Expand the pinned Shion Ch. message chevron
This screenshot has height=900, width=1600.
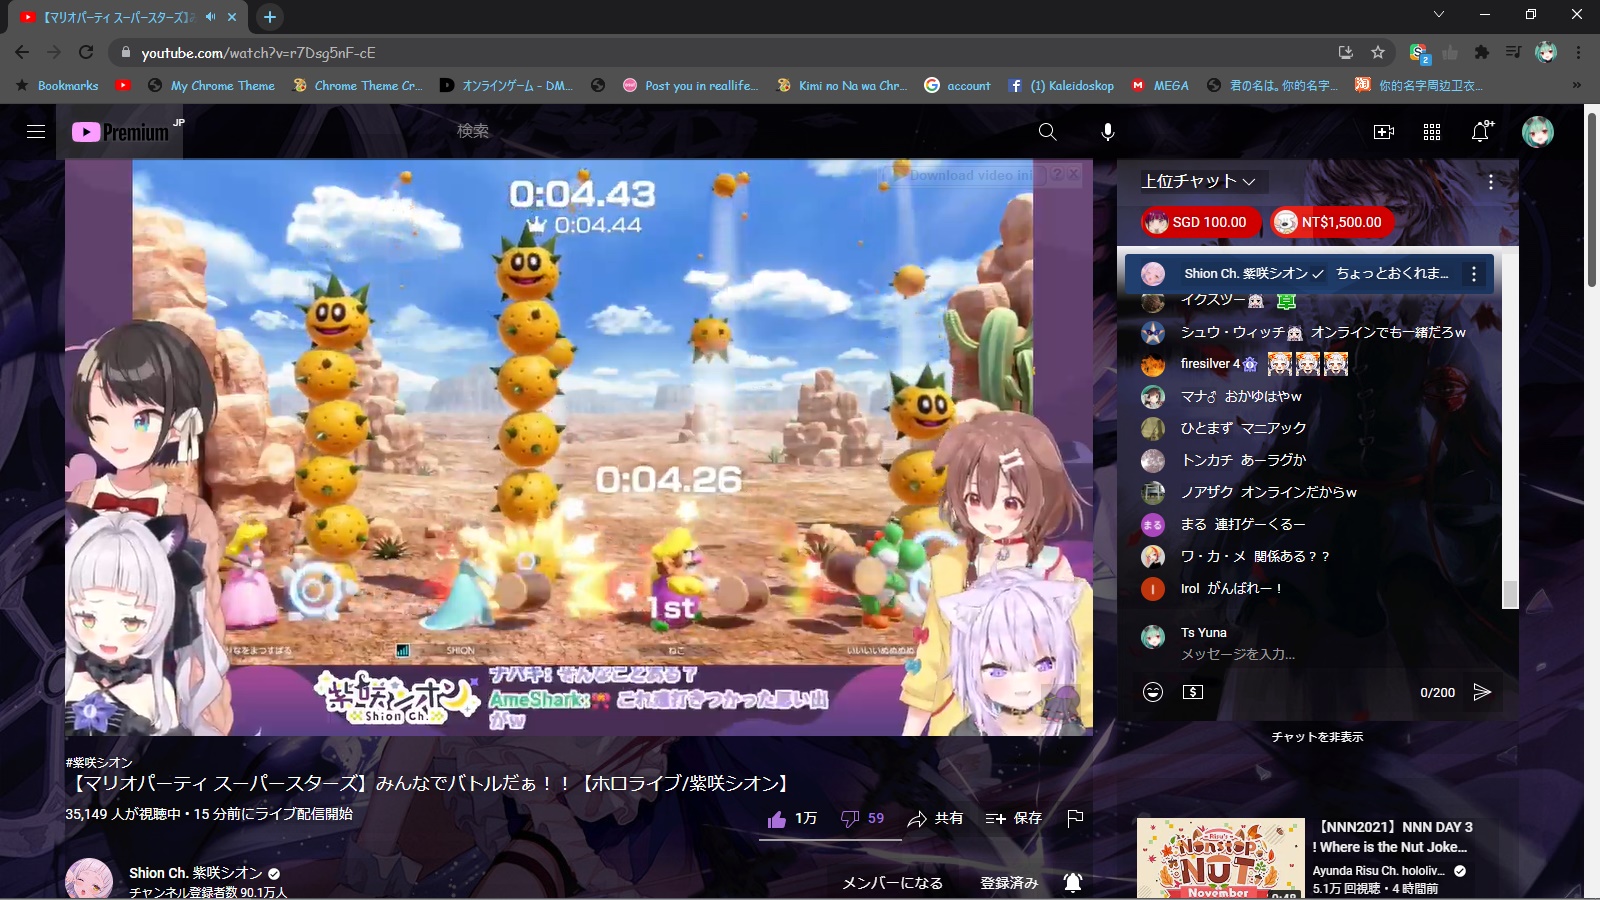pyautogui.click(x=1318, y=274)
